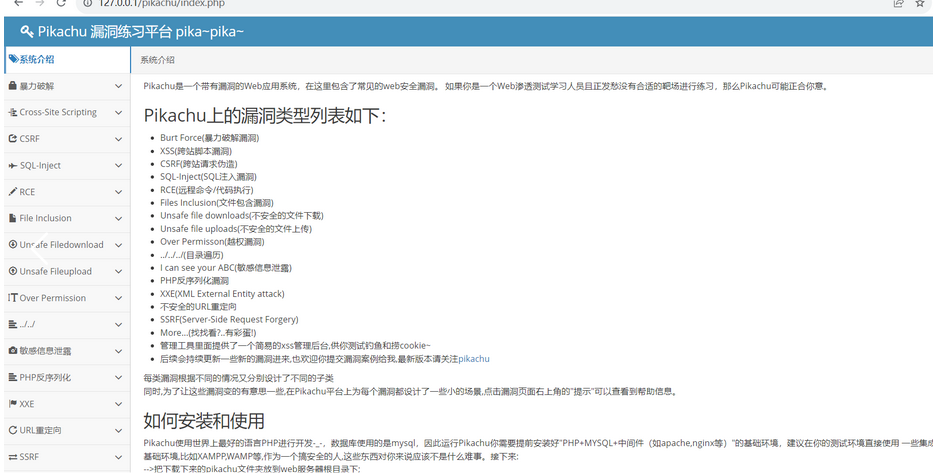The width and height of the screenshot is (933, 473).
Task: Click the ../../ directory traversal icon
Action: [12, 324]
